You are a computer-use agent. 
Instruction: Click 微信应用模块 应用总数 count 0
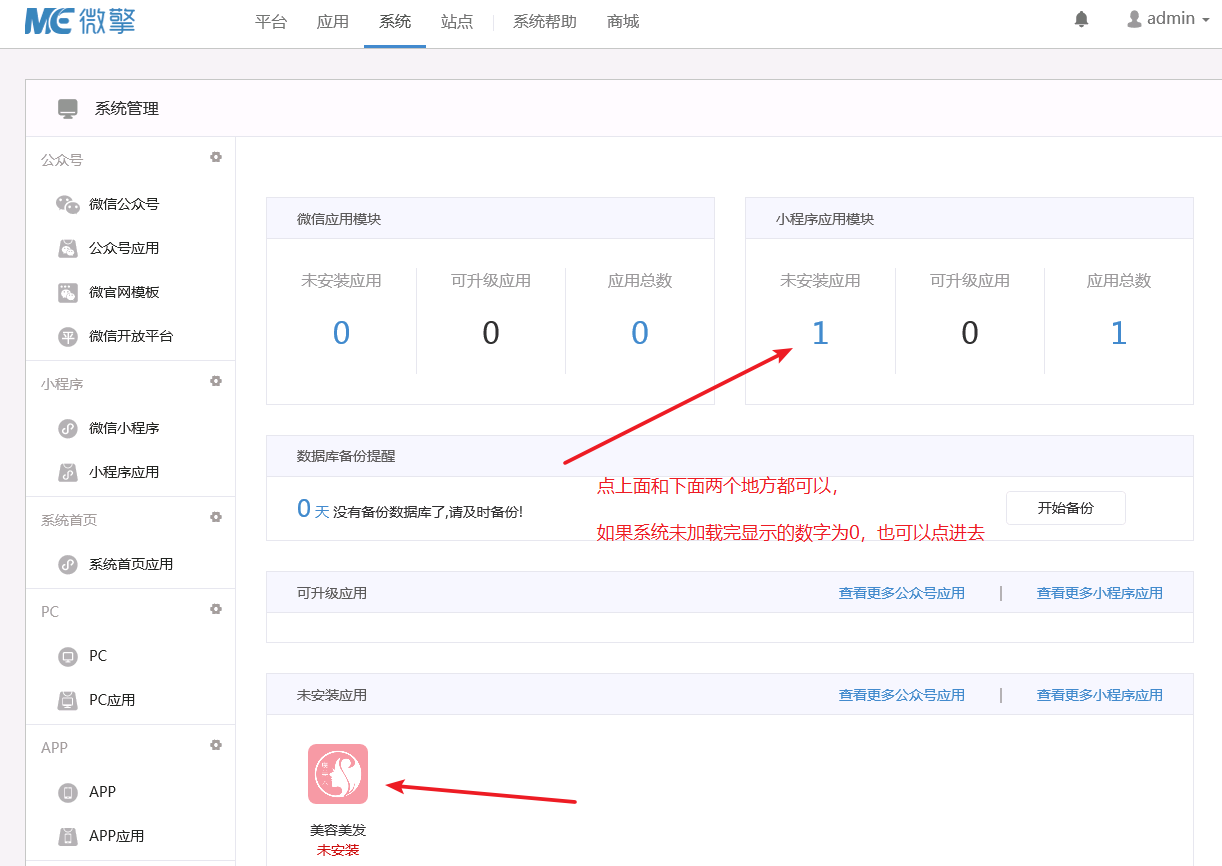coord(640,333)
